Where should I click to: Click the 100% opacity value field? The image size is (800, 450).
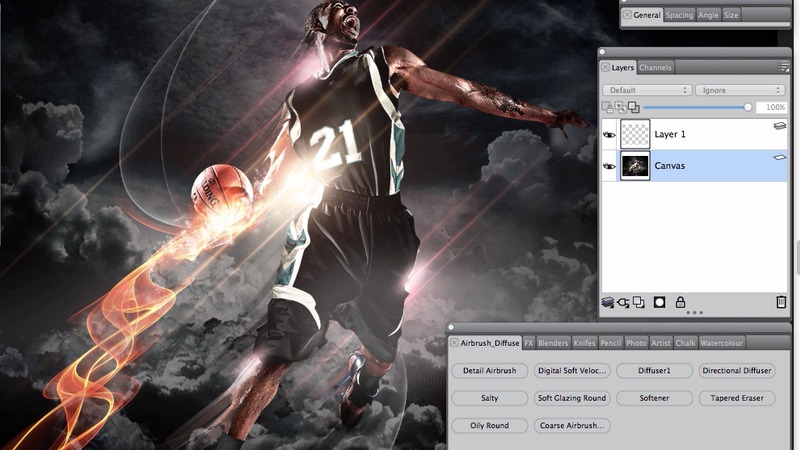click(771, 107)
